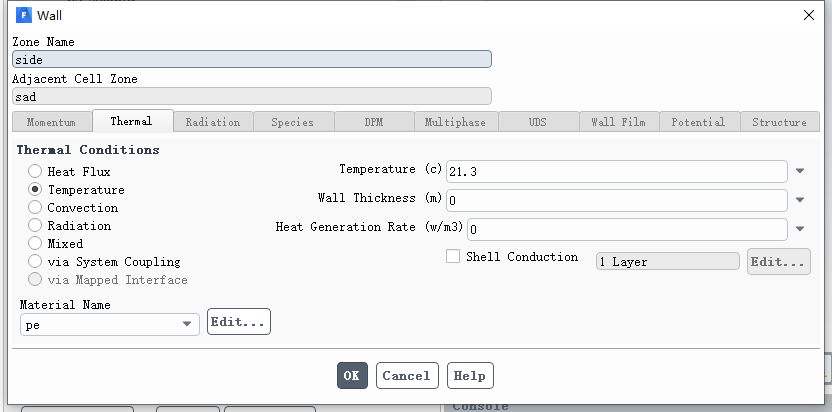Expand the Wall Thickness dropdown arrow
Viewport: 832px width, 412px height.
point(800,200)
